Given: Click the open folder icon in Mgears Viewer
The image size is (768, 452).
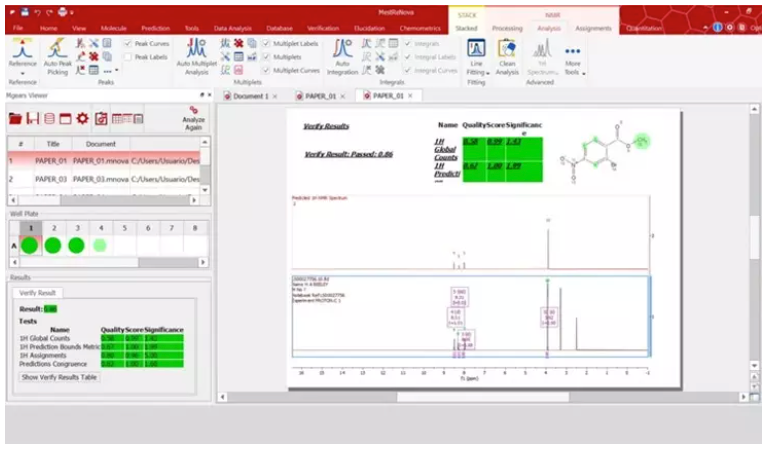Looking at the screenshot, I should tap(15, 119).
